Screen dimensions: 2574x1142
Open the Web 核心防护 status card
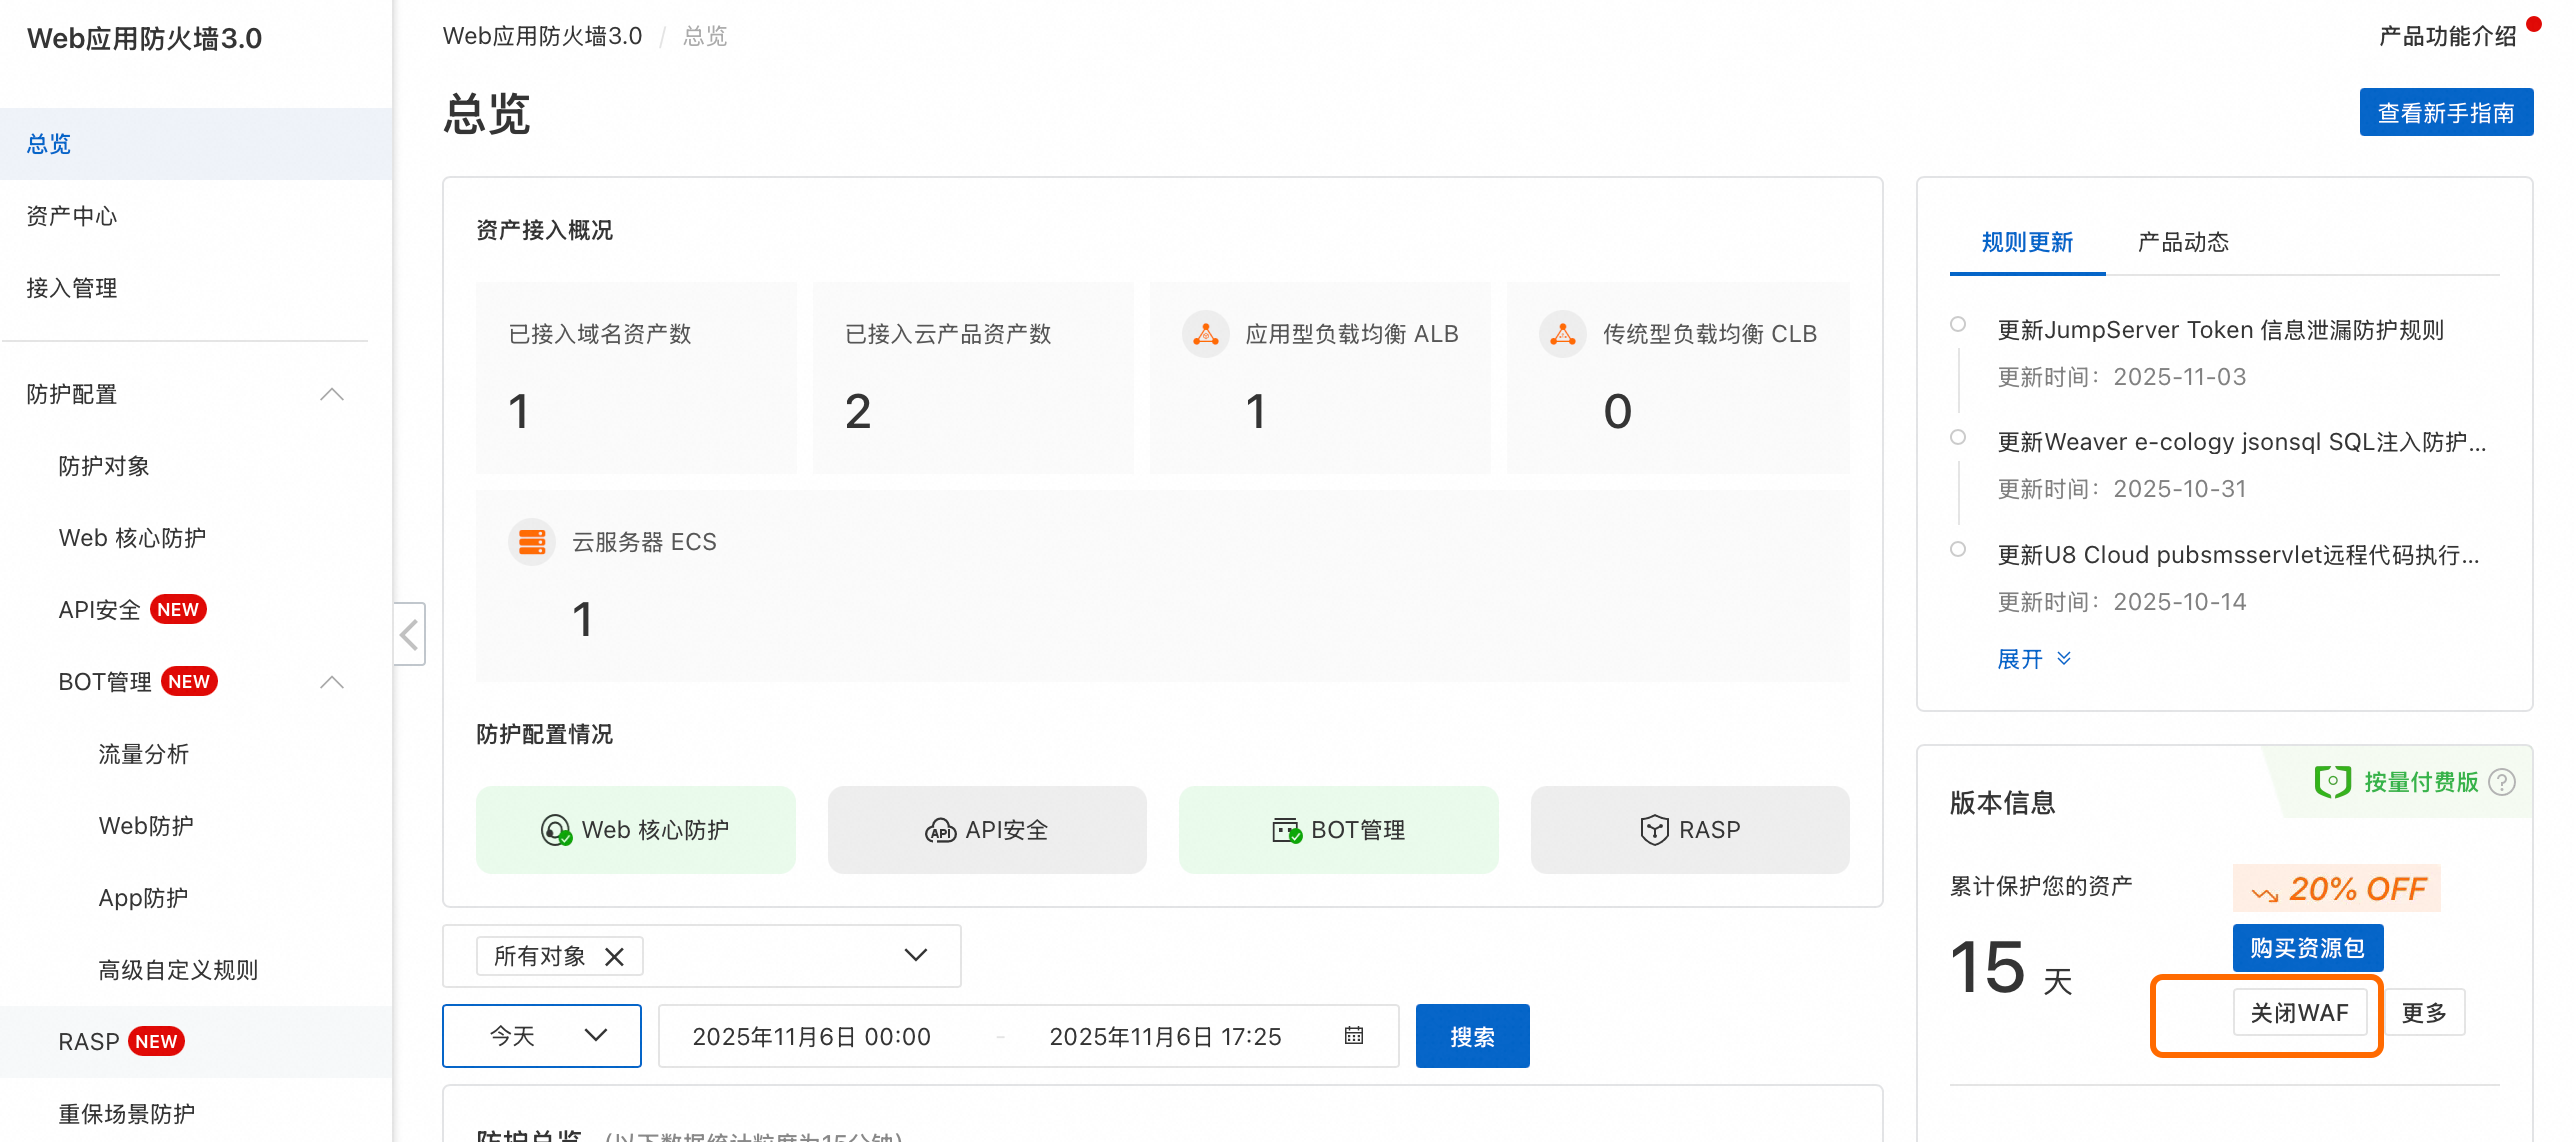pyautogui.click(x=636, y=830)
